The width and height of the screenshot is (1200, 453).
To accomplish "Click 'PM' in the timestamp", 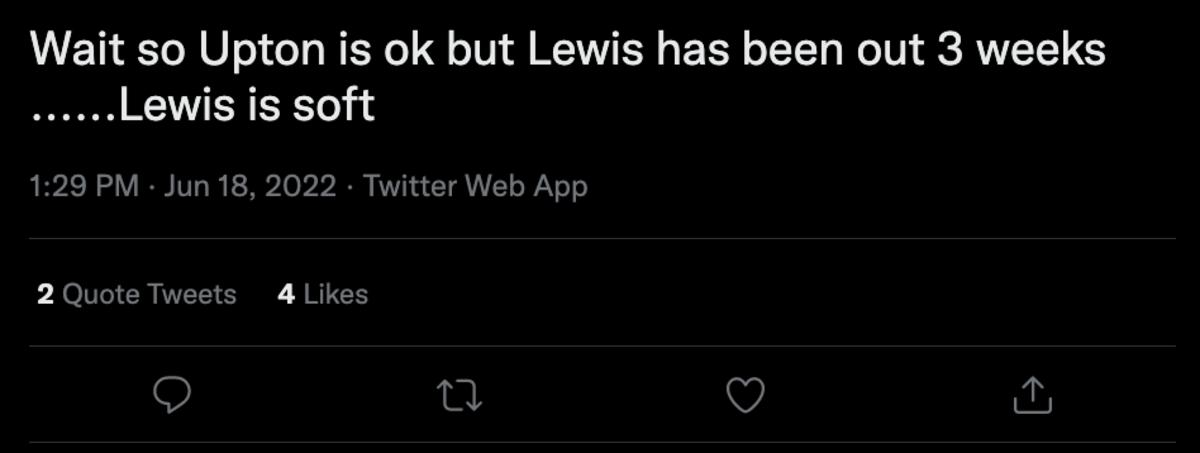I will click(x=117, y=186).
